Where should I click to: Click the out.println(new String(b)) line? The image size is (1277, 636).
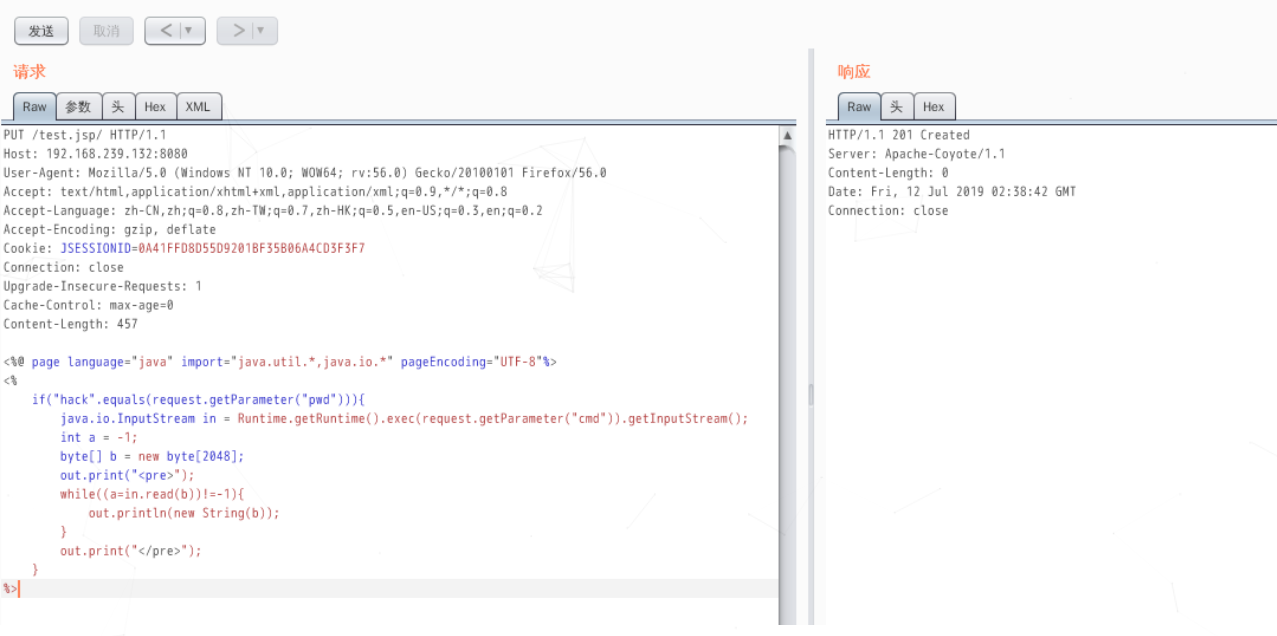184,514
